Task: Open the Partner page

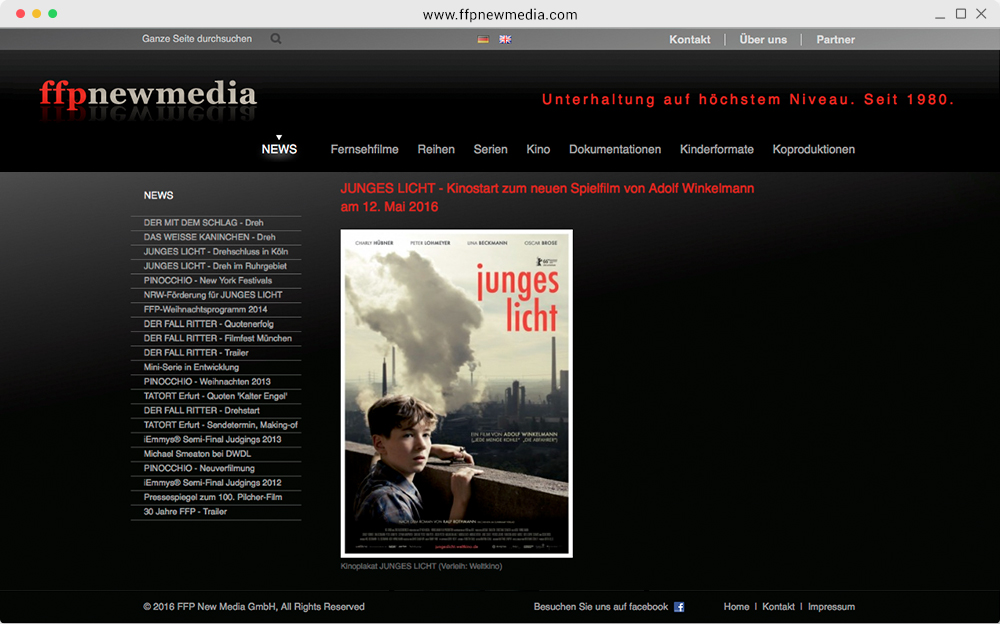Action: [x=835, y=40]
